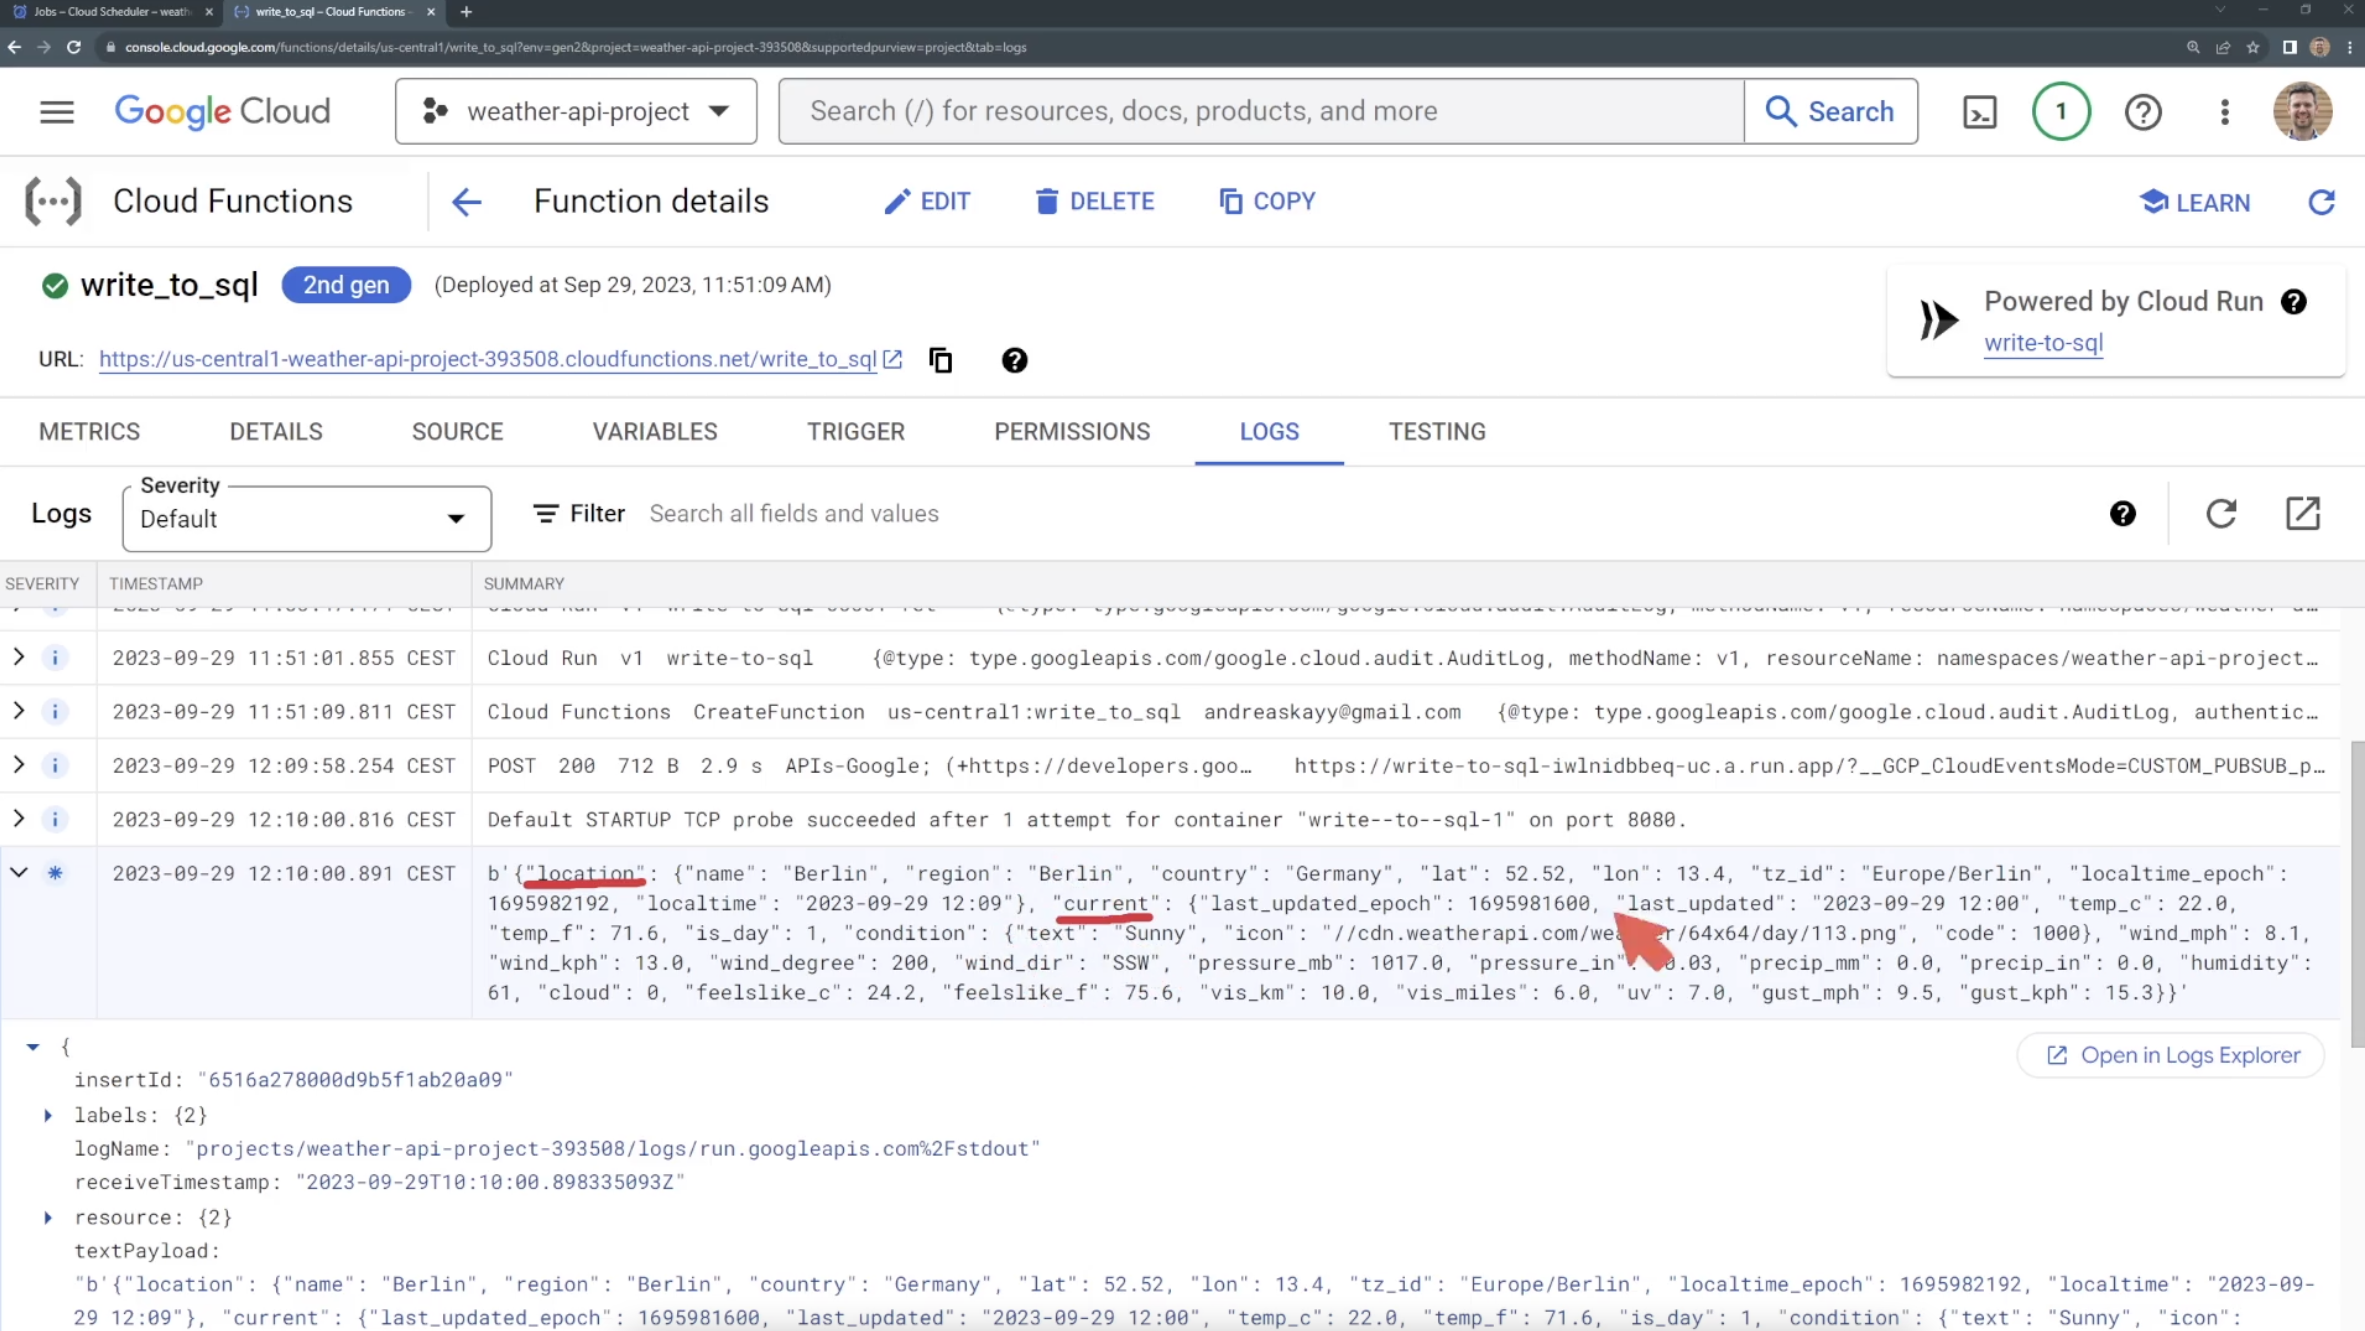The image size is (2365, 1331).
Task: Click the logName value text
Action: pyautogui.click(x=613, y=1149)
